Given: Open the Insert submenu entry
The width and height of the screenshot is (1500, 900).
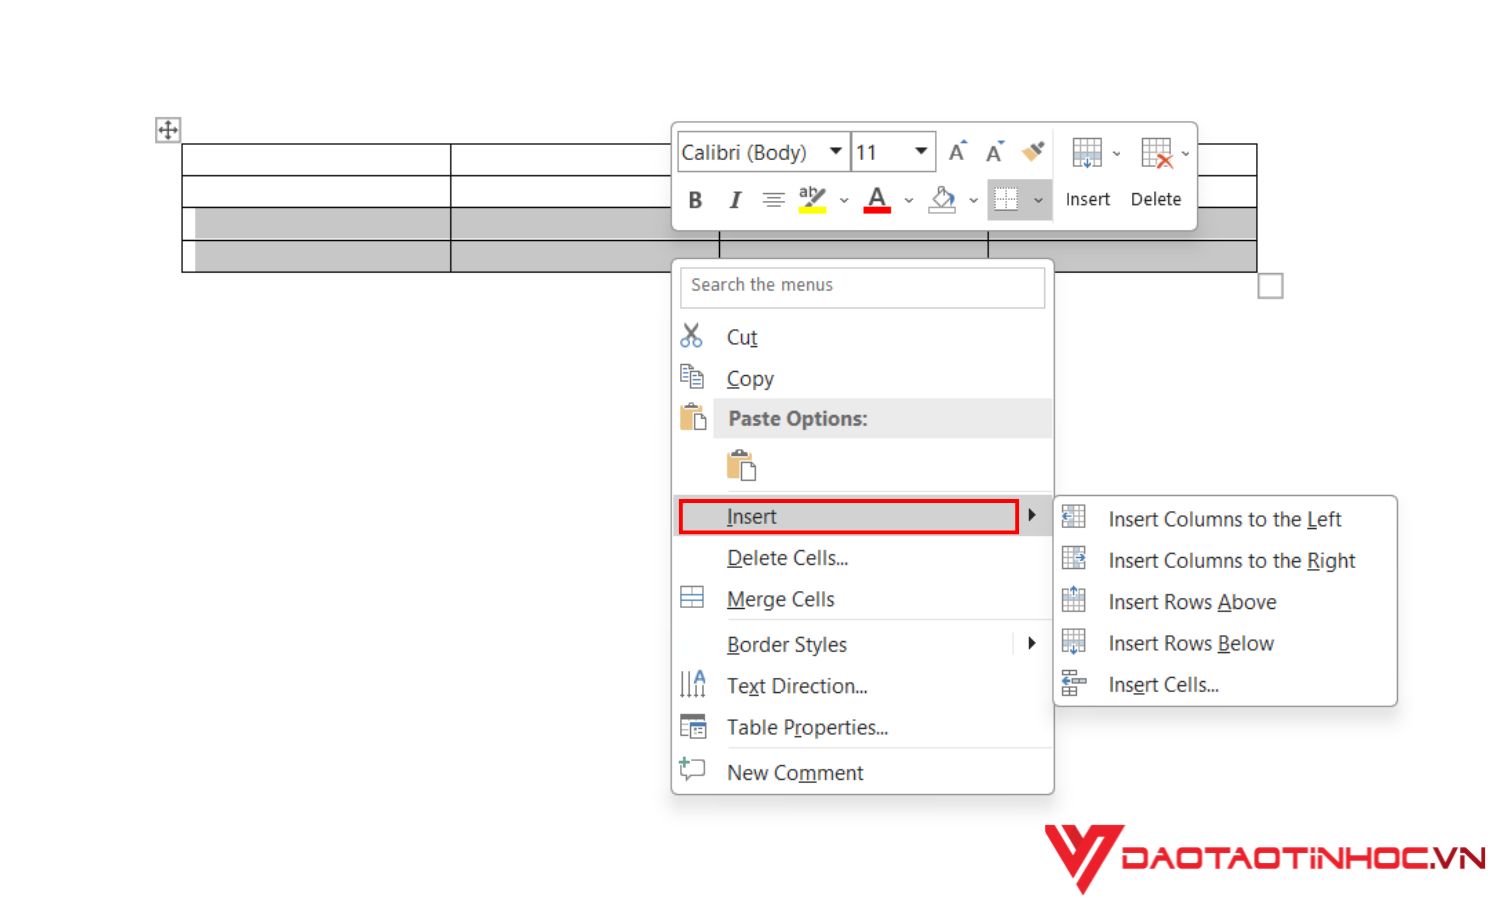Looking at the screenshot, I should click(x=862, y=516).
